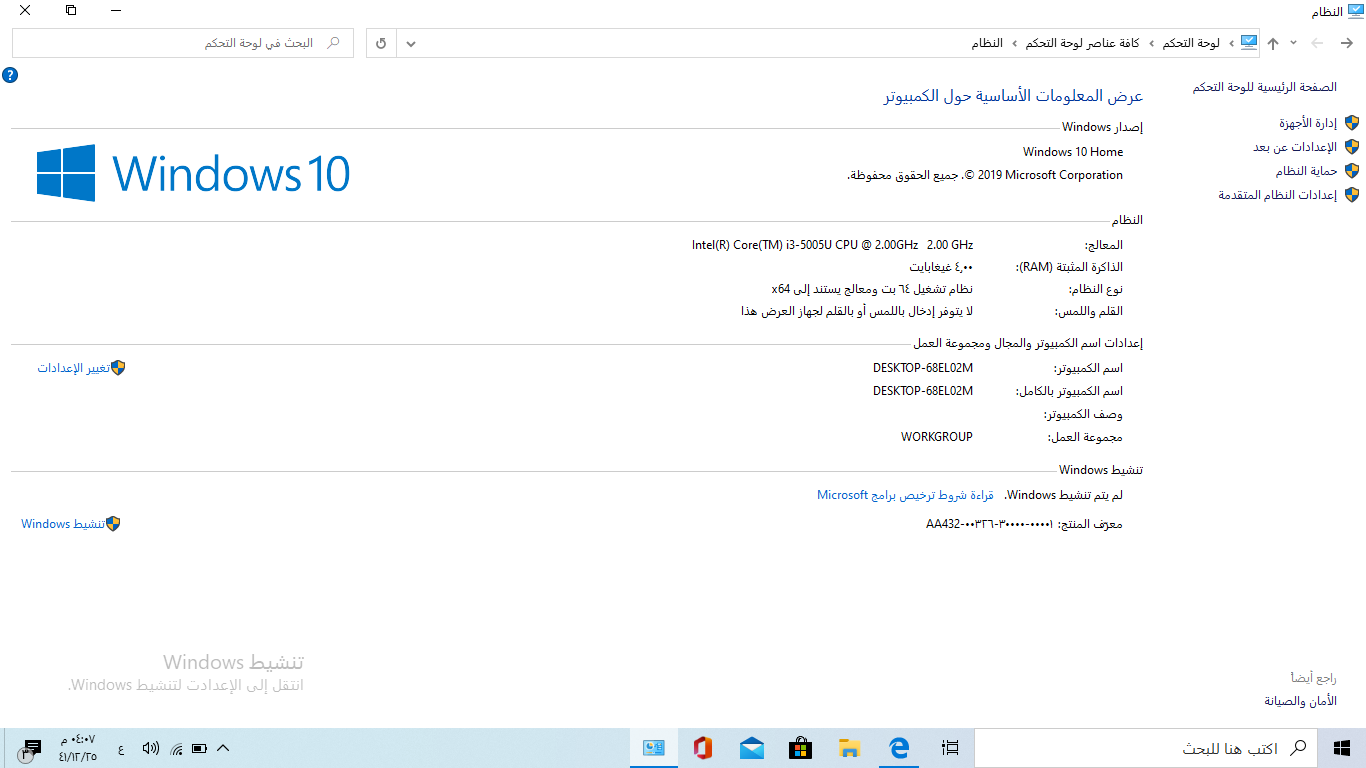Viewport: 1366px width, 768px height.
Task: Click the computer icon in the address bar
Action: pos(1249,43)
